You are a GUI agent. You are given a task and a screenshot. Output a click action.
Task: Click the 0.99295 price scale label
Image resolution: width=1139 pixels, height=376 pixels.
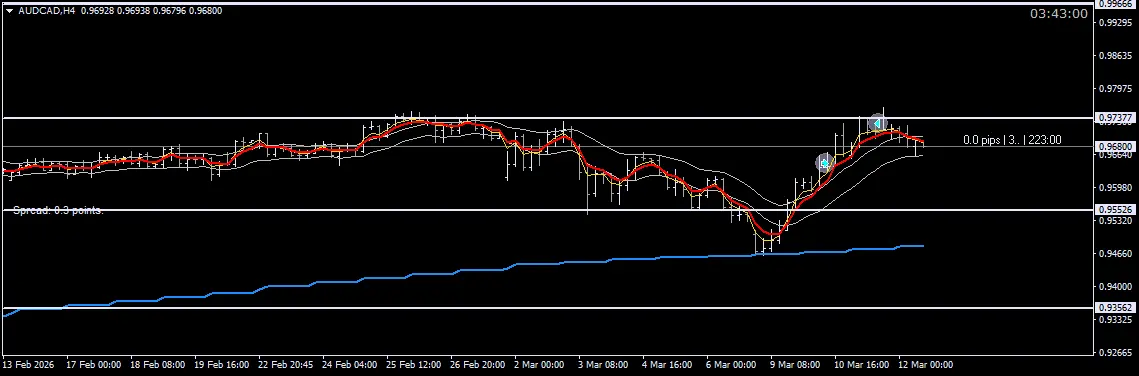(x=1116, y=23)
